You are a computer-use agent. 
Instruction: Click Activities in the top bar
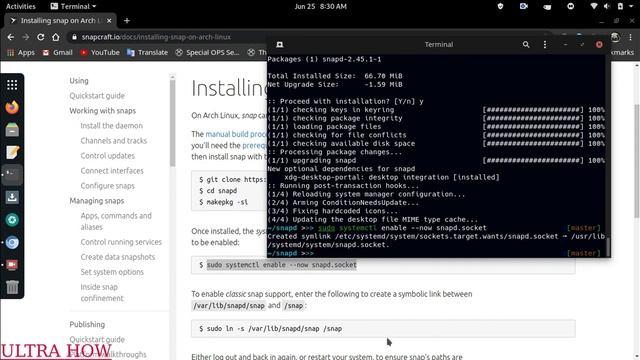(x=20, y=6)
